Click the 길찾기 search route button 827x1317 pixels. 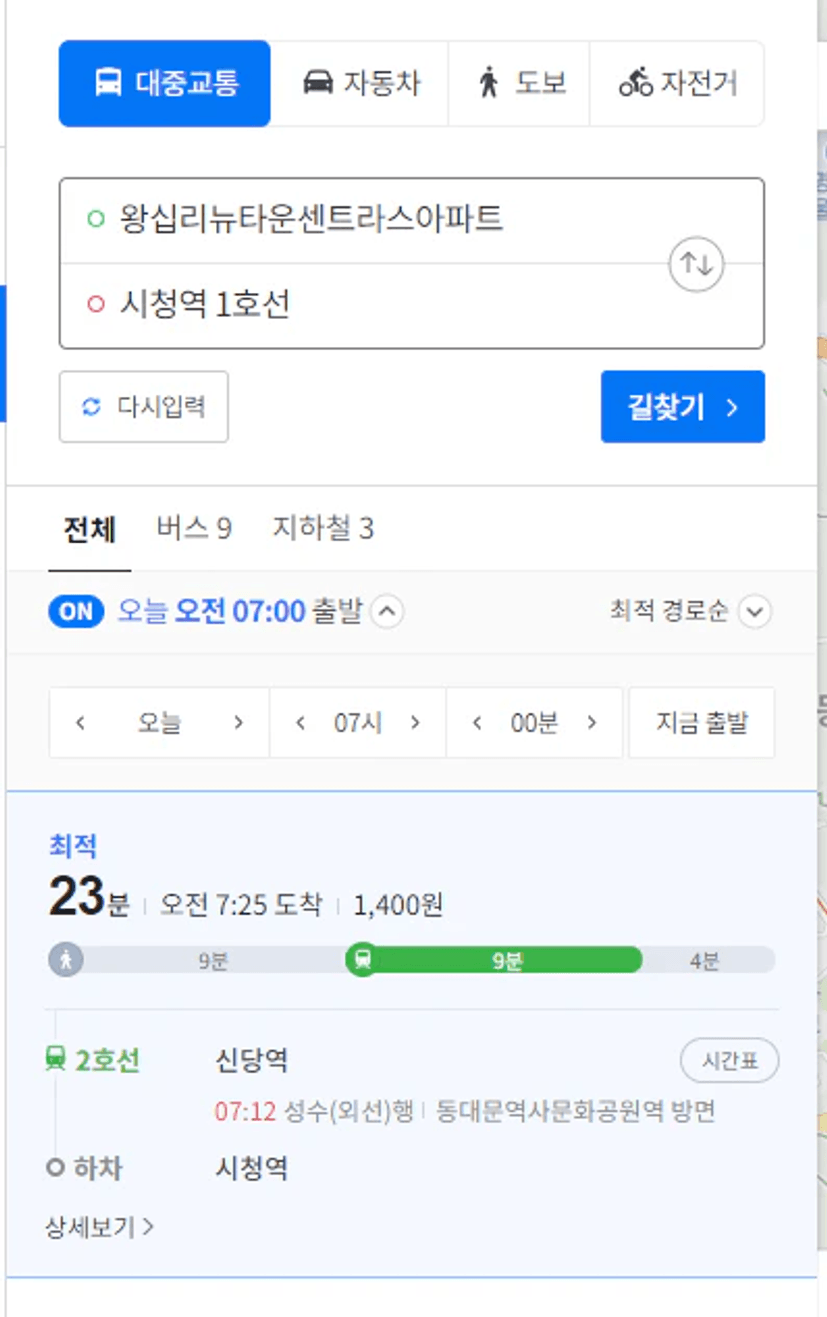click(683, 407)
